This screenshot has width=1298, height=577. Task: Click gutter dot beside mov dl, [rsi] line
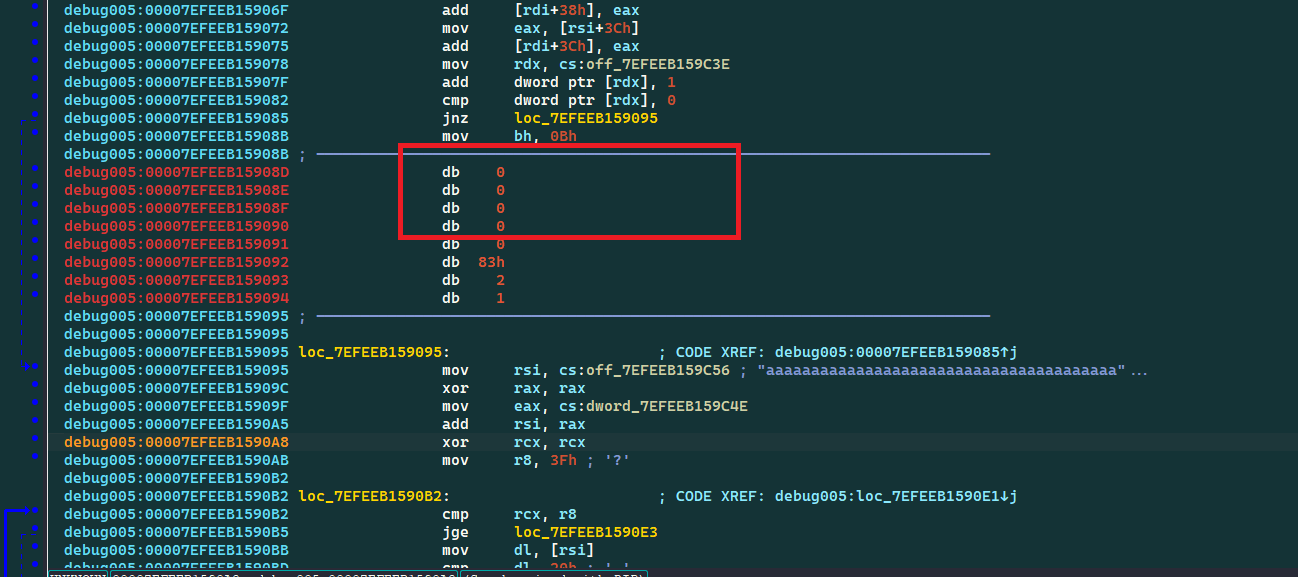pyautogui.click(x=35, y=551)
